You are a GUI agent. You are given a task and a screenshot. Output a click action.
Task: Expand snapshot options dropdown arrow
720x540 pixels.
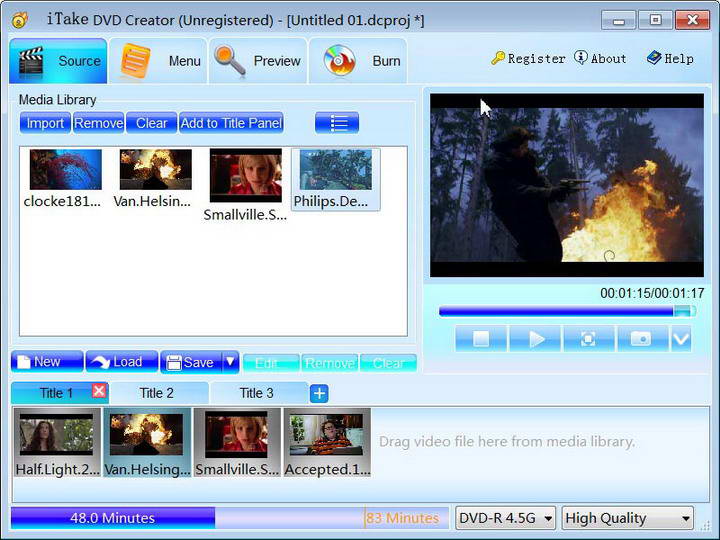point(681,339)
